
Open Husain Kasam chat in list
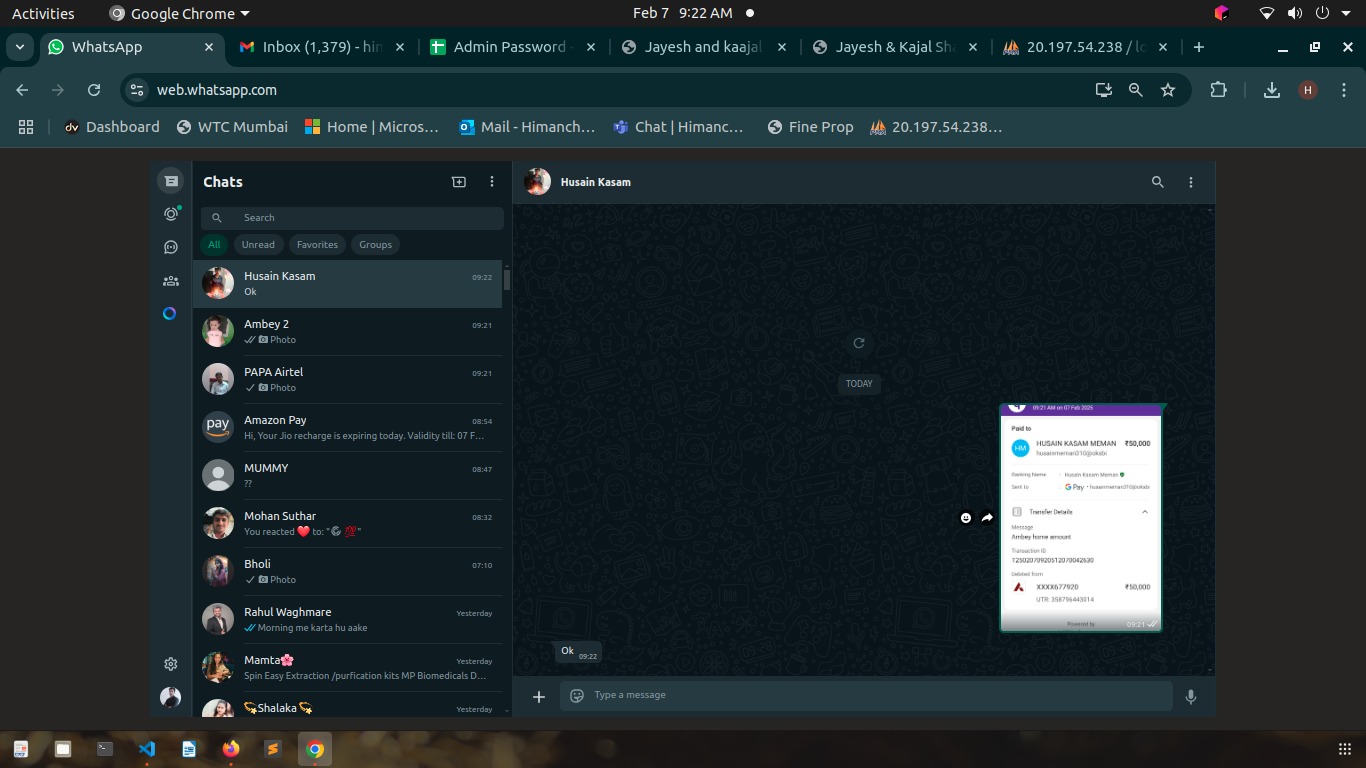348,284
